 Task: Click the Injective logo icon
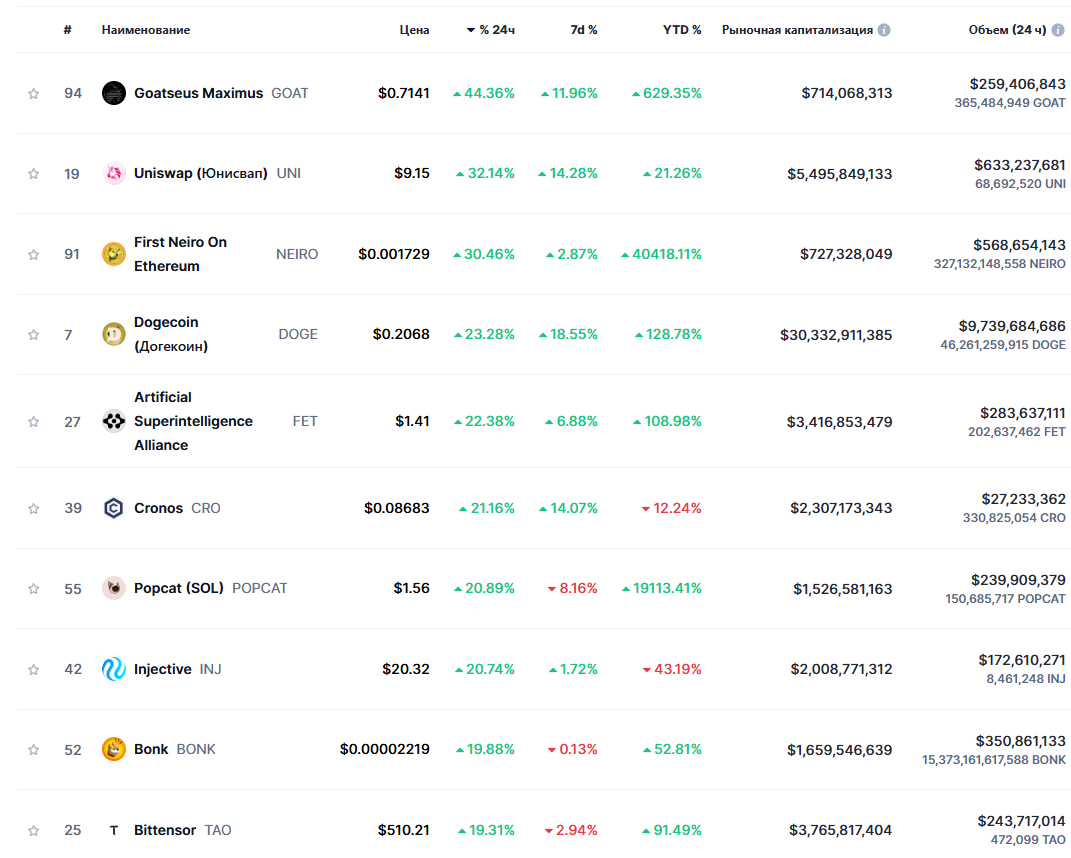(x=114, y=669)
